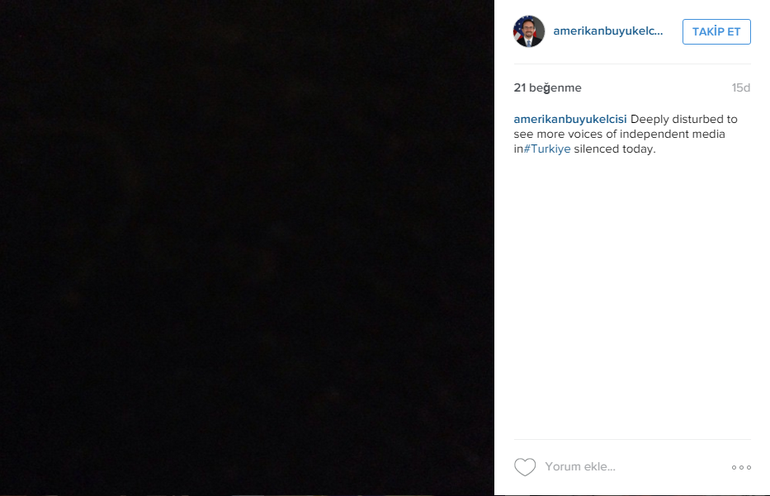Open the three-dot more options menu

(x=741, y=467)
